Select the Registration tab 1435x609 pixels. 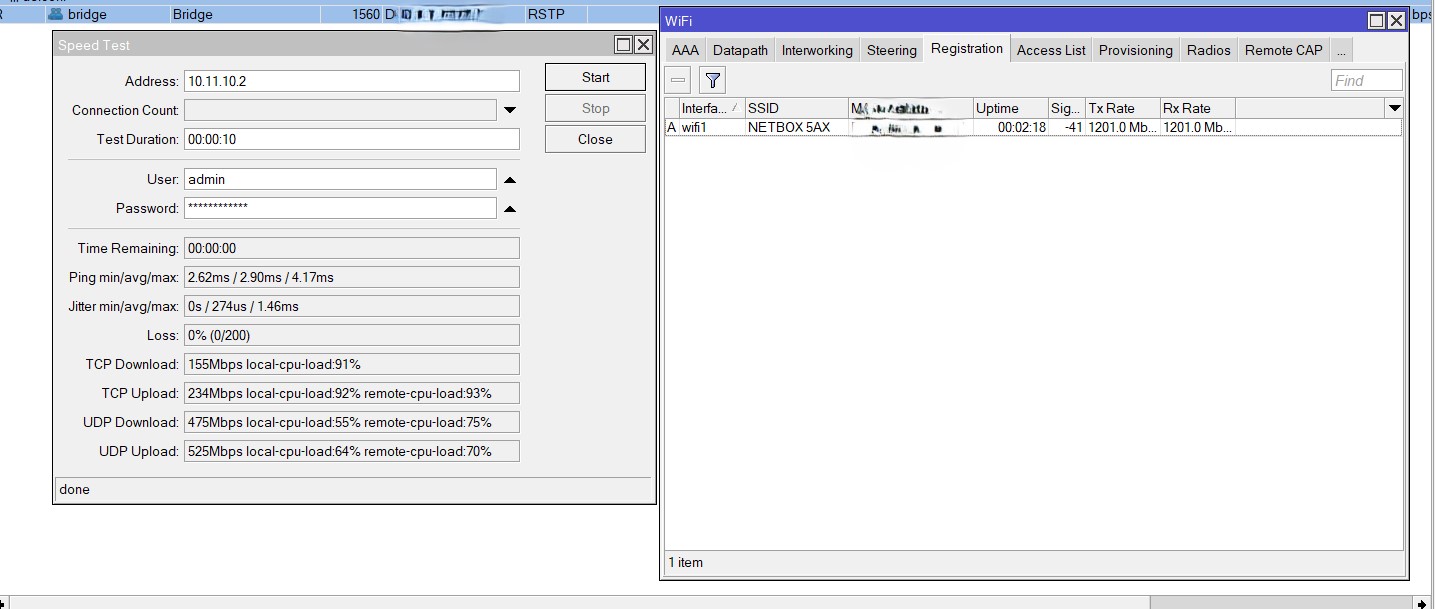click(x=966, y=48)
